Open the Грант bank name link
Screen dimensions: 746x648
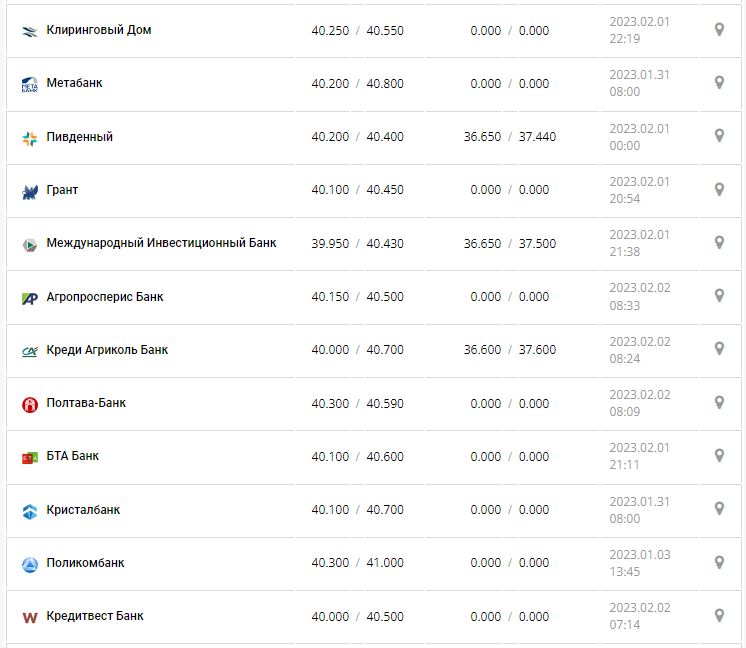pos(62,190)
